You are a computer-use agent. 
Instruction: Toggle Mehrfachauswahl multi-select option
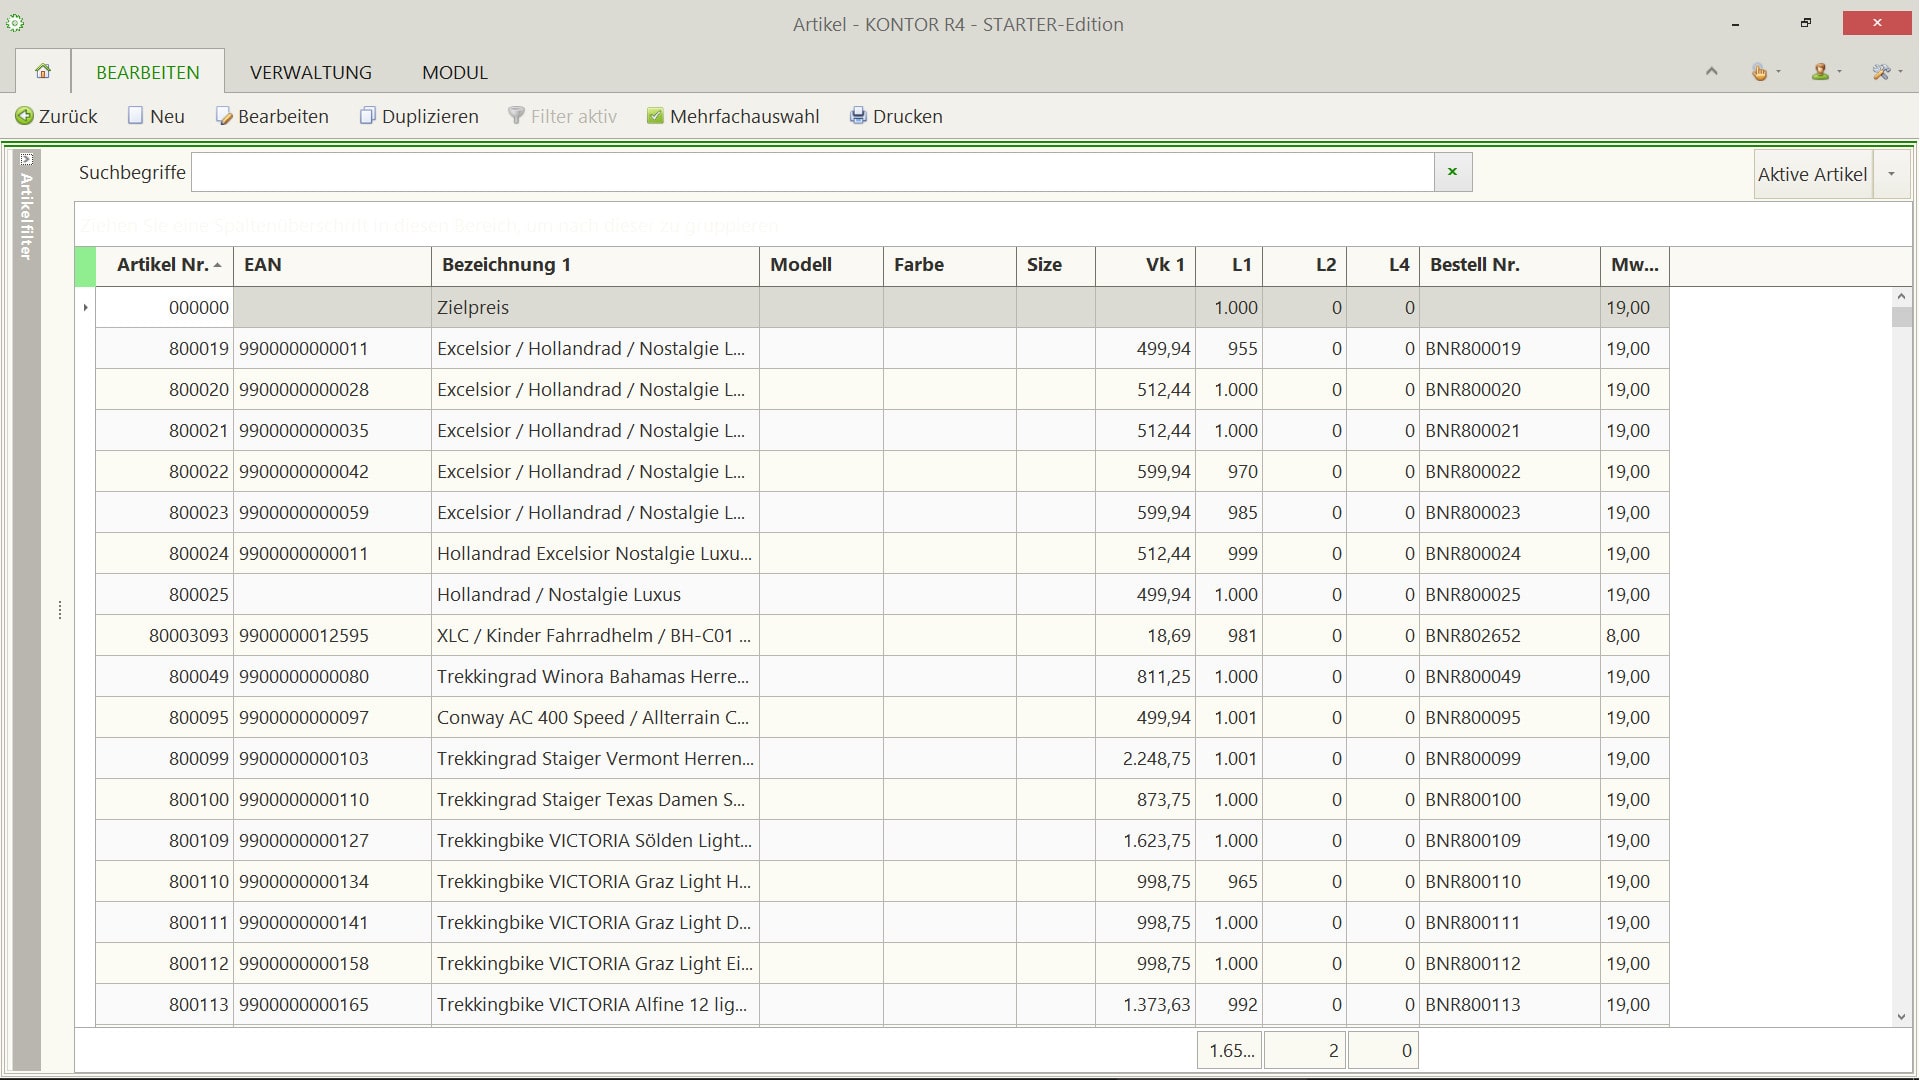pyautogui.click(x=733, y=116)
